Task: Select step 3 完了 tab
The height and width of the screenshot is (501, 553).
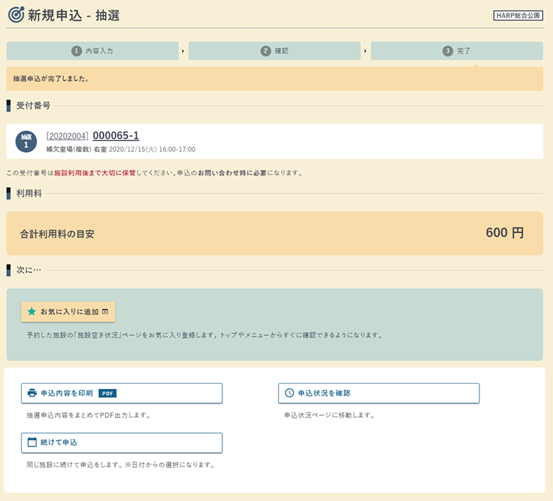Action: click(x=457, y=51)
